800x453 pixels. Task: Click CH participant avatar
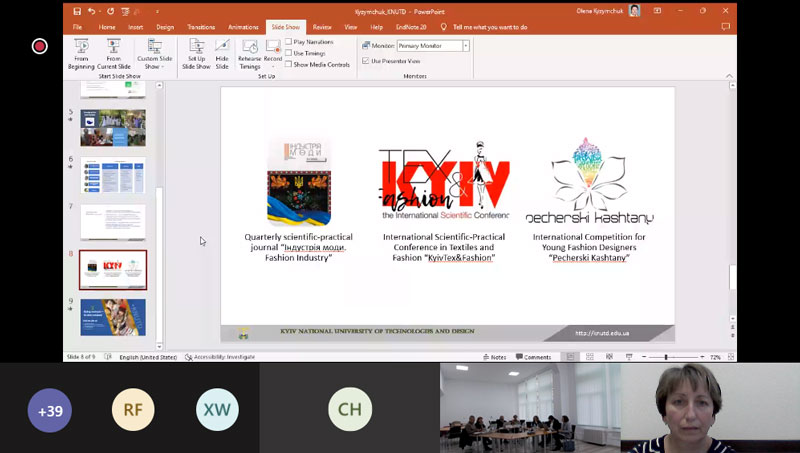click(350, 410)
